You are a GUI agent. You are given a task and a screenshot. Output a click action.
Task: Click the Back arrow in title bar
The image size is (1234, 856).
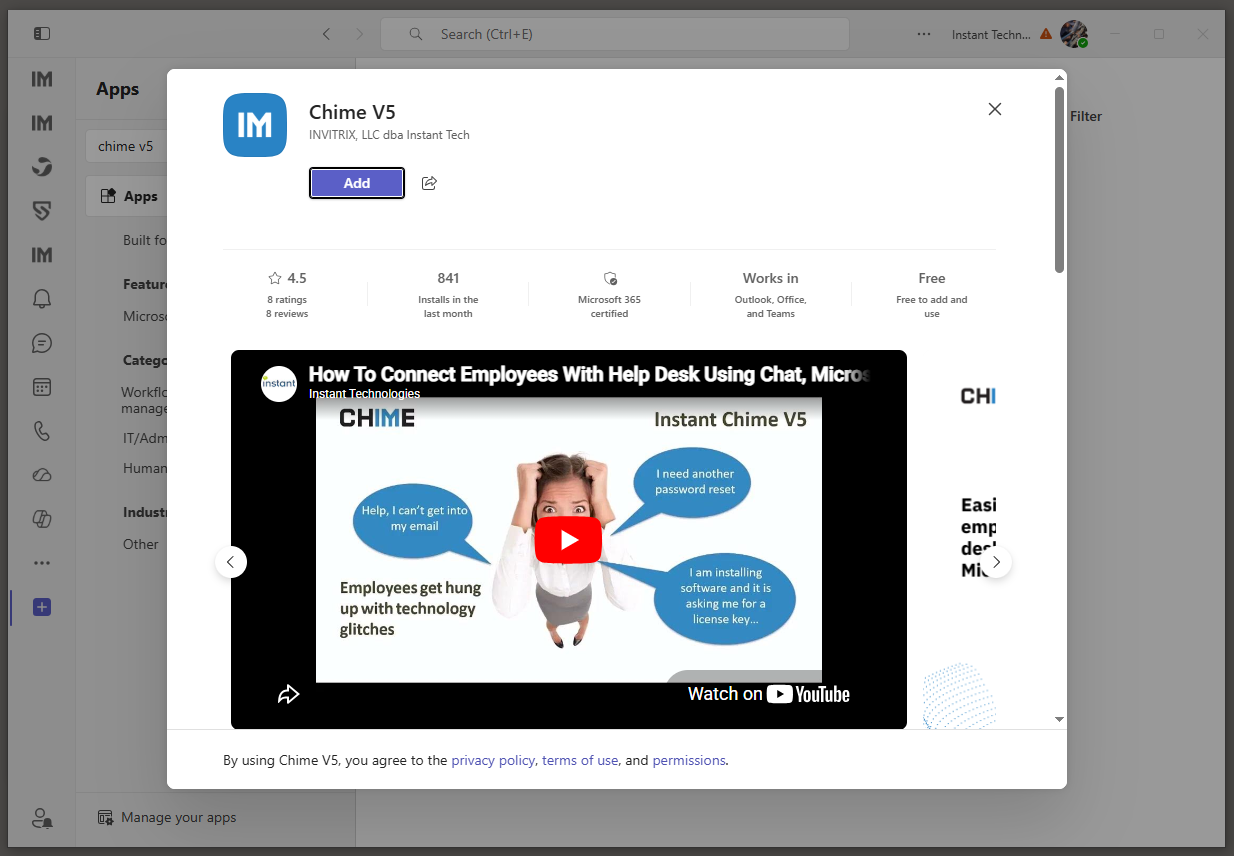tap(326, 34)
